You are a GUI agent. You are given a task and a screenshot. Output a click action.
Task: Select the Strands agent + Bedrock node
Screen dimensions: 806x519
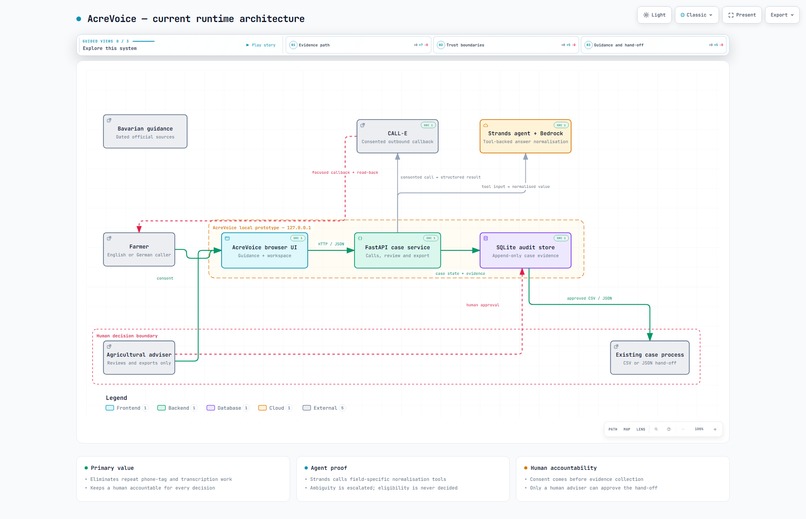[x=525, y=136]
